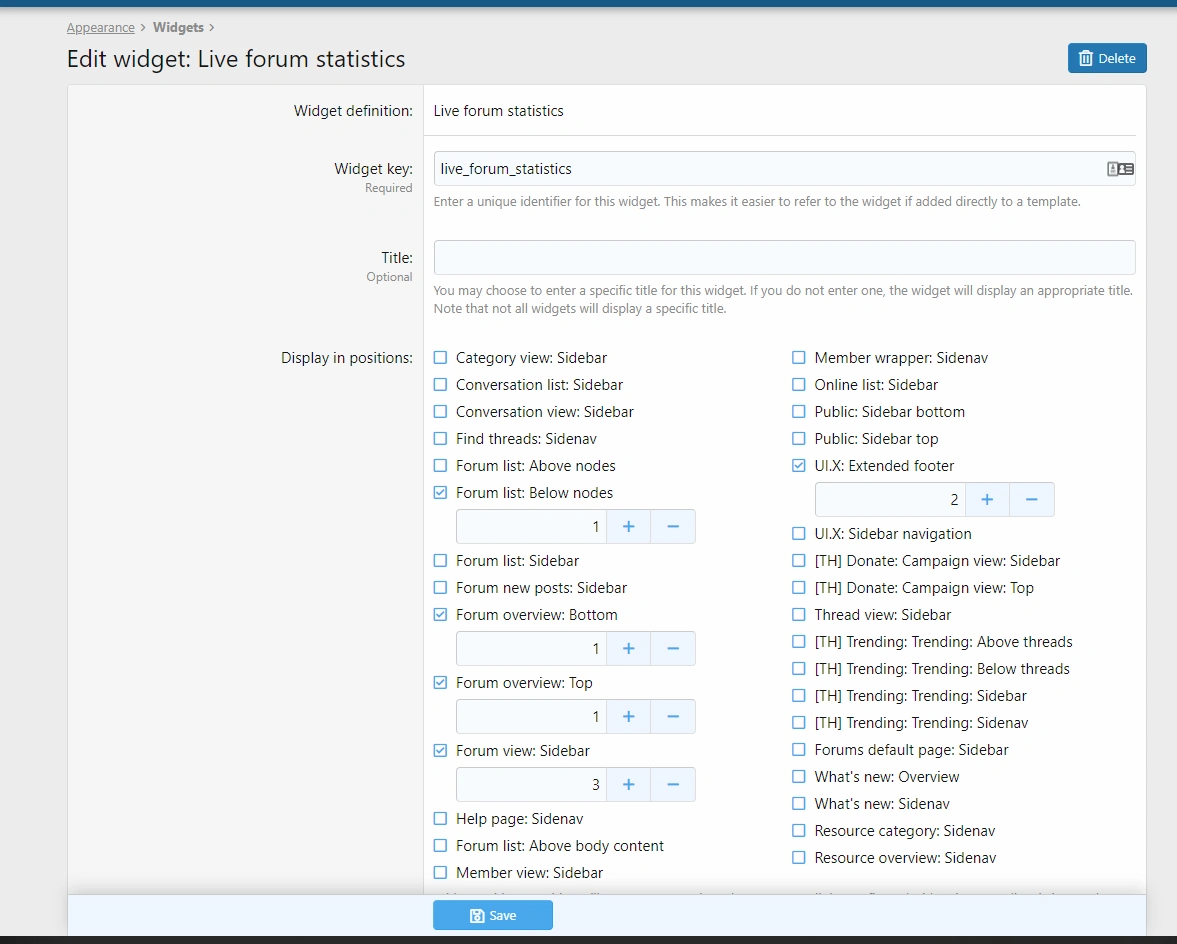Decrement the UI.X: Extended footer order
Viewport: 1177px width, 944px height.
click(x=1032, y=500)
